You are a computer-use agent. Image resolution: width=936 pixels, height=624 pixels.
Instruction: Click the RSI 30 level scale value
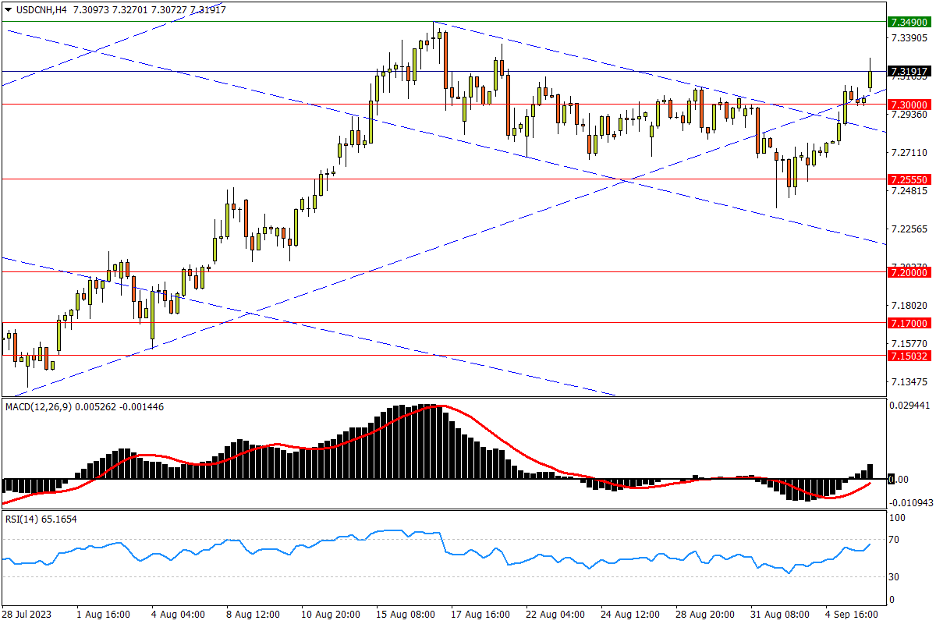(x=897, y=577)
